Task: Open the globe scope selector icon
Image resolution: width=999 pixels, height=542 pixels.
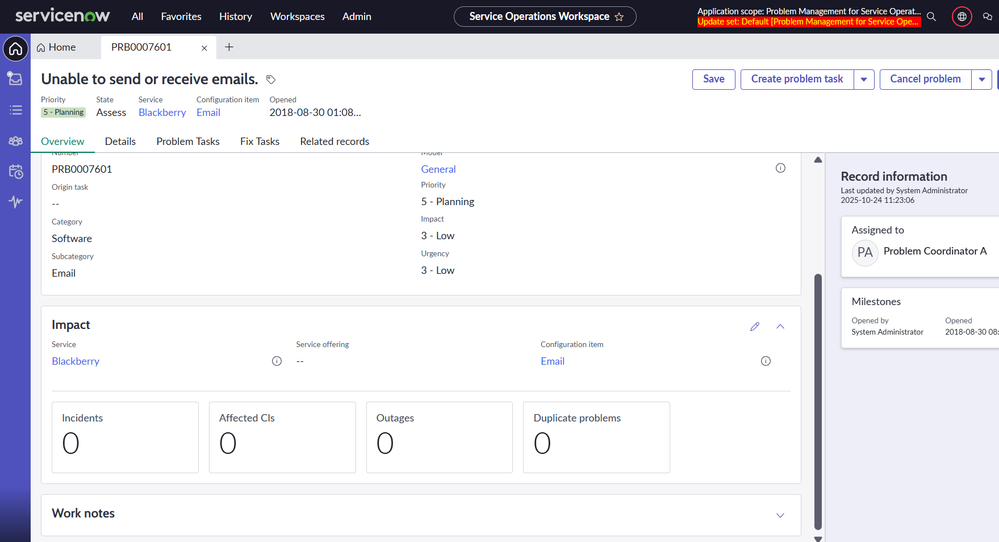Action: [961, 17]
